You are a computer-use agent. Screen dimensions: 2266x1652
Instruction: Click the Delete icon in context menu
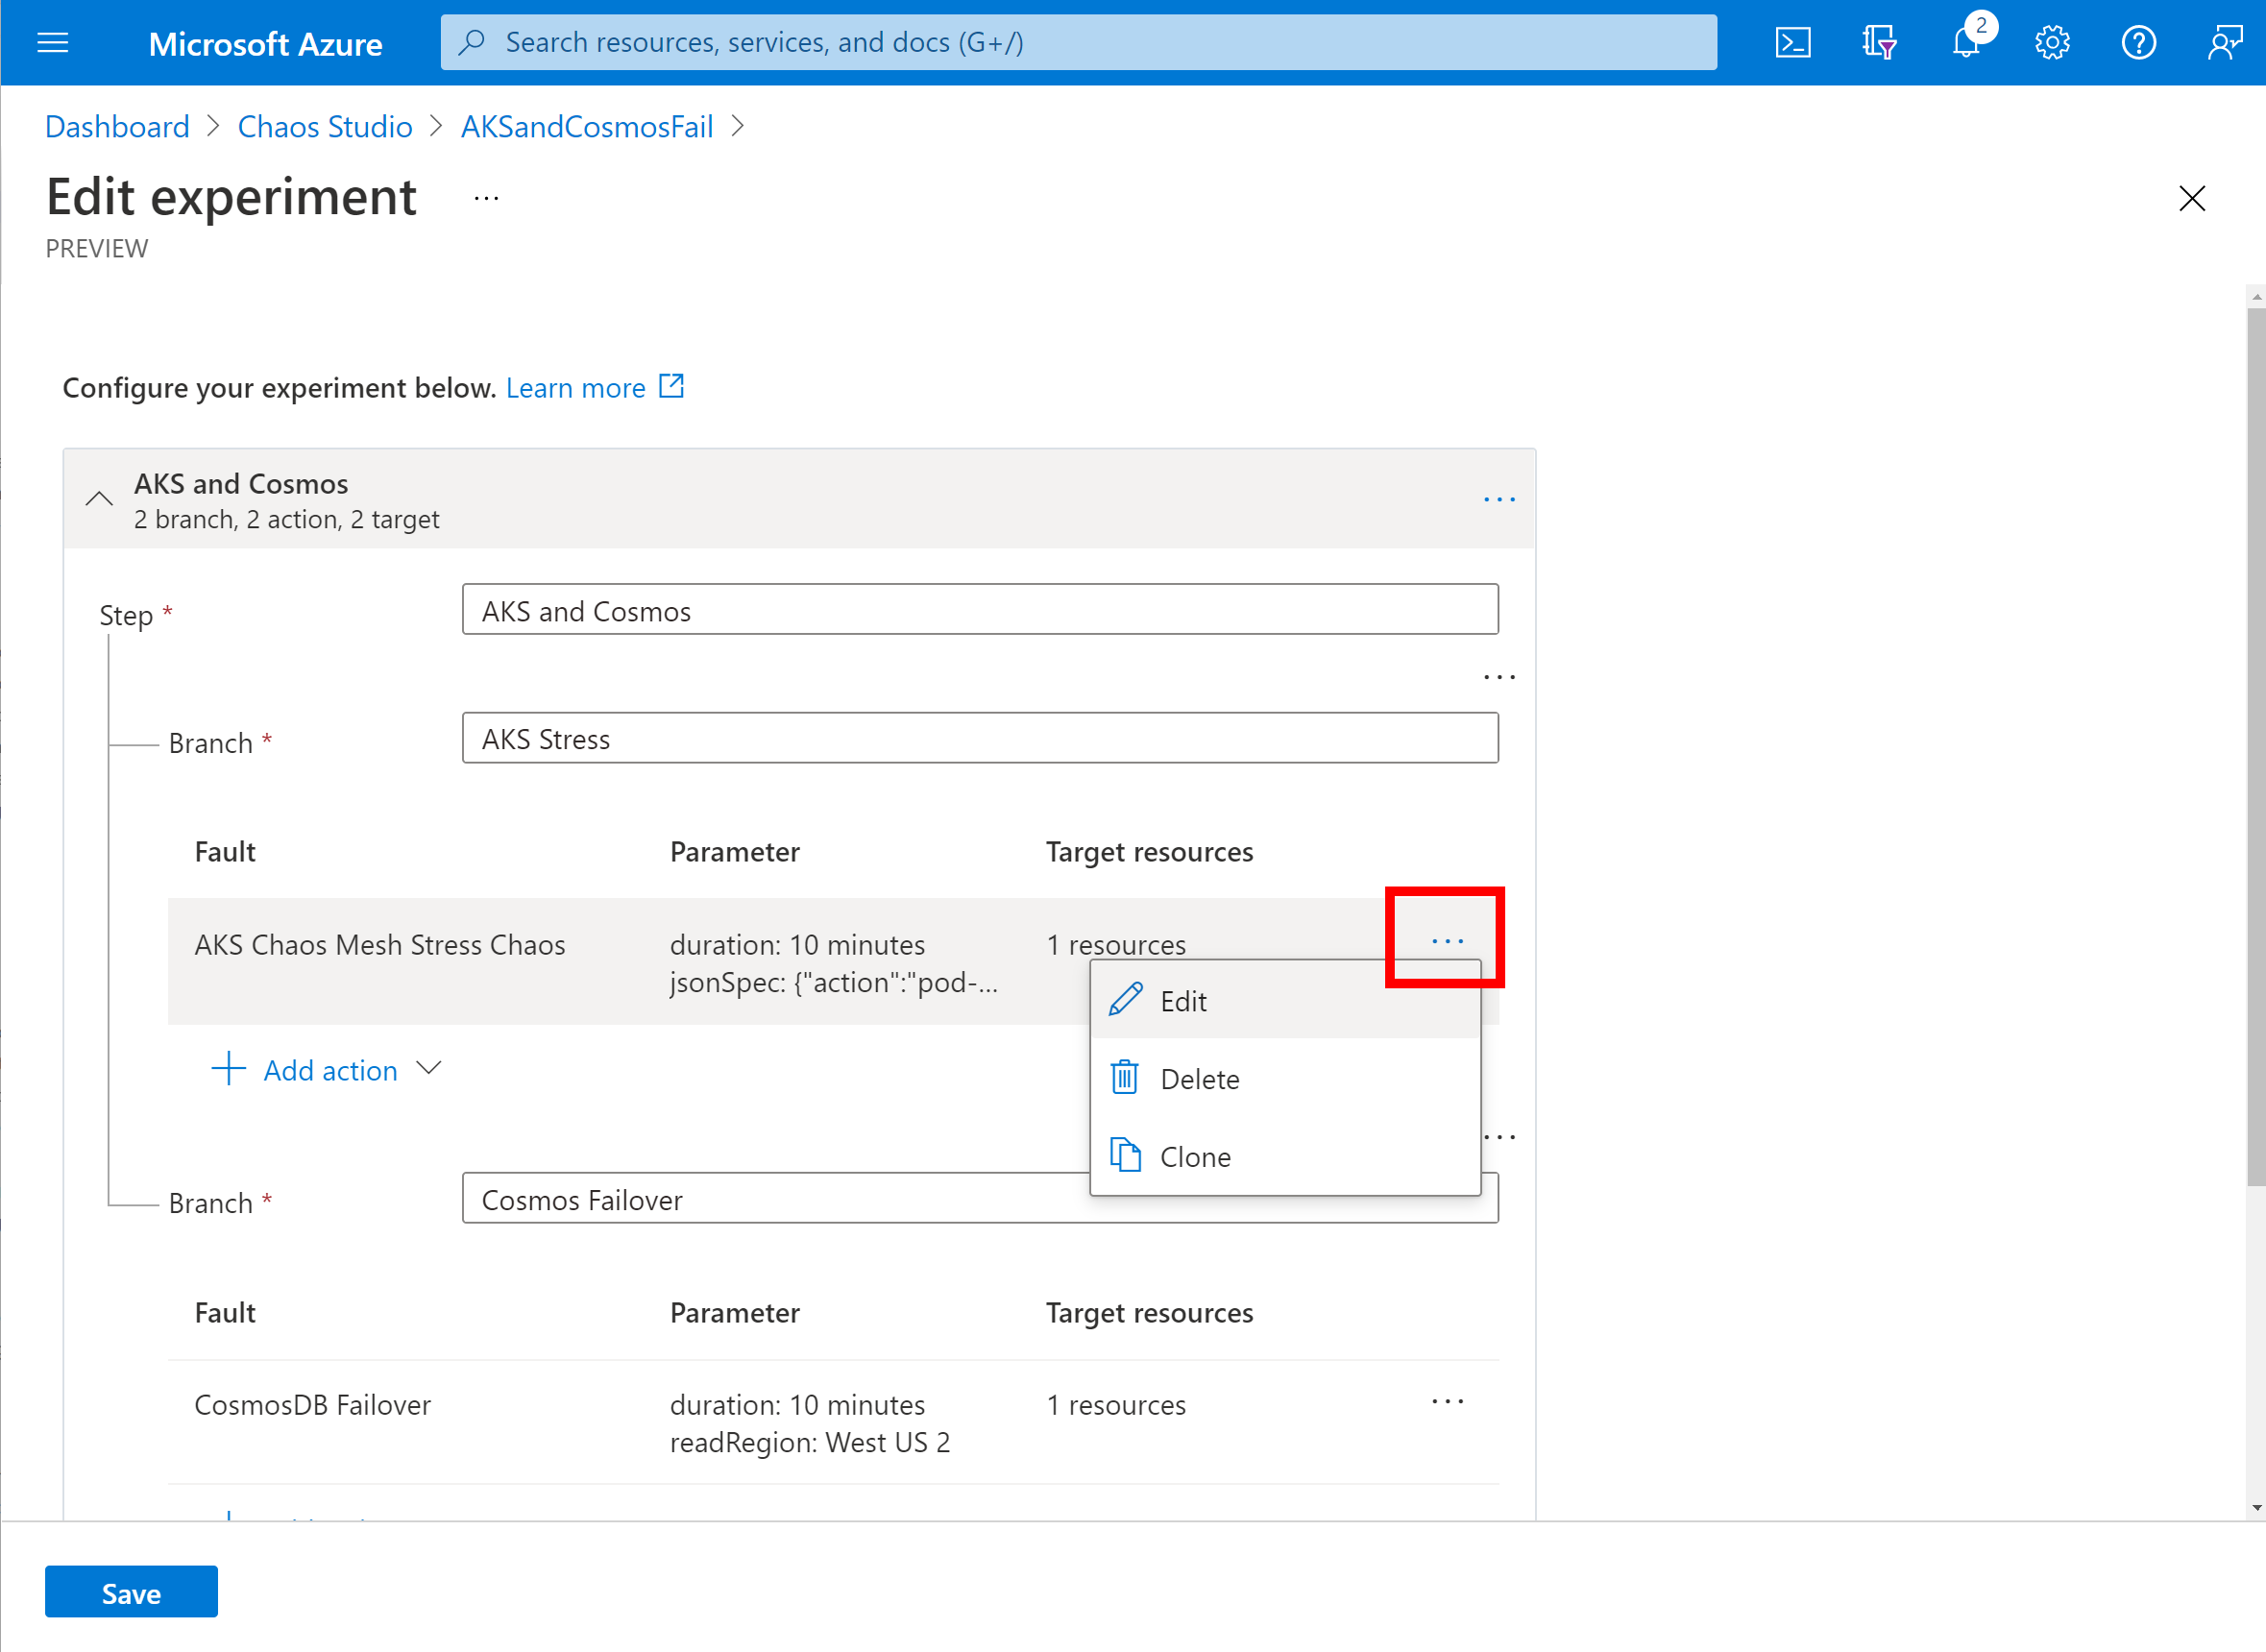[x=1126, y=1079]
